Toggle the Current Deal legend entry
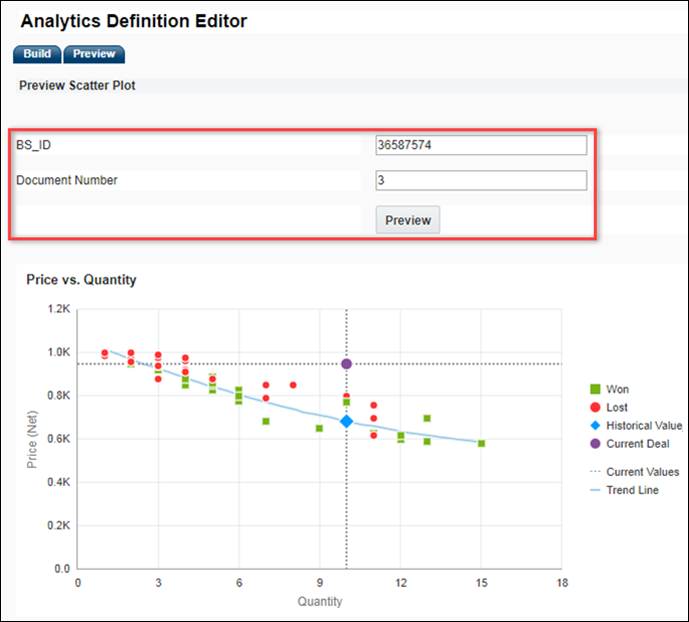The width and height of the screenshot is (689, 622). [x=630, y=444]
